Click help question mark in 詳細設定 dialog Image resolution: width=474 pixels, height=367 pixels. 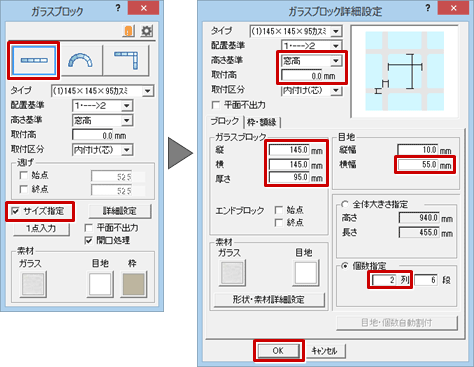pyautogui.click(x=428, y=8)
